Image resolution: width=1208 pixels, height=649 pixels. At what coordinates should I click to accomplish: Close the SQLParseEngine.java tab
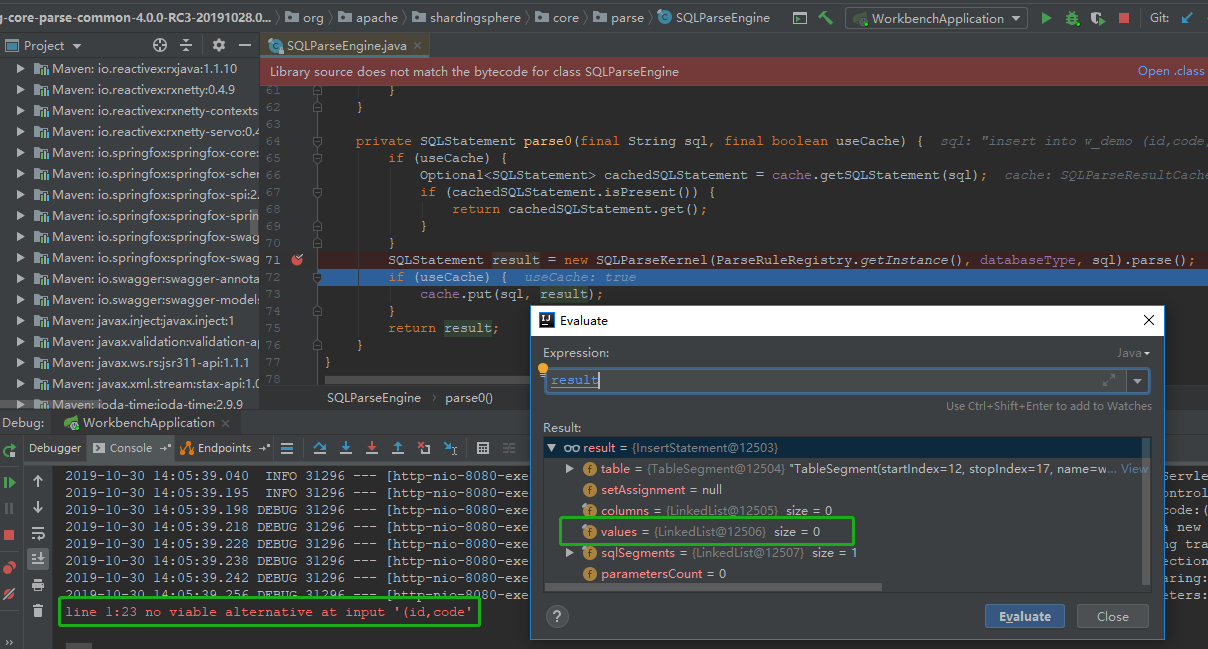tap(418, 46)
